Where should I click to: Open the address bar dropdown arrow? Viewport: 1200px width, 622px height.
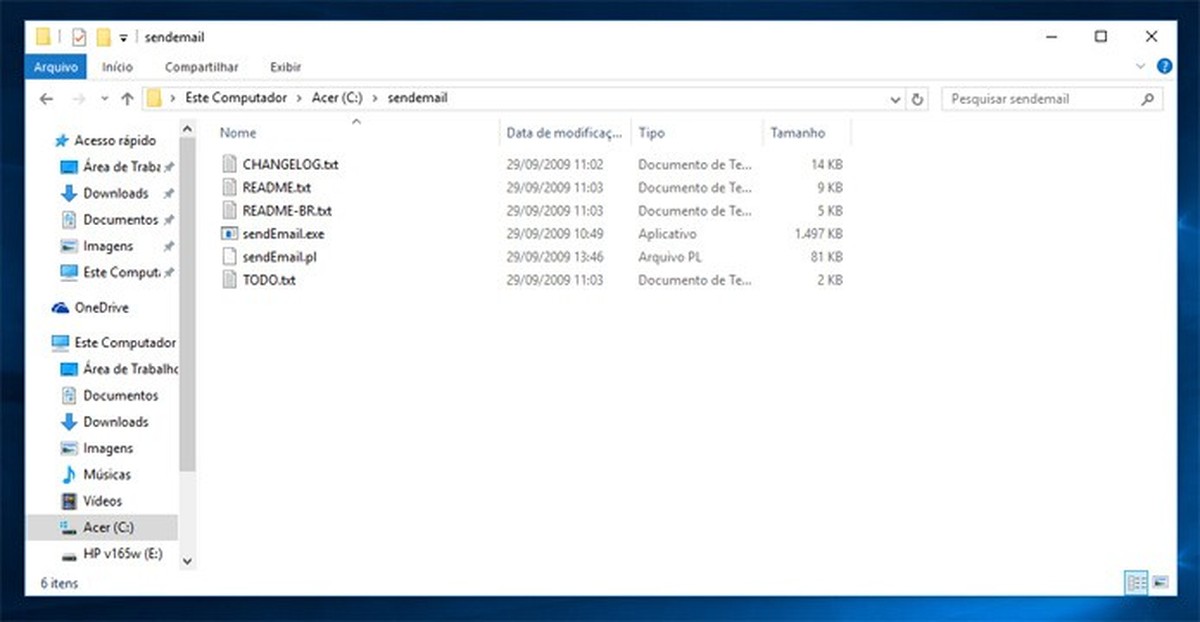pos(895,98)
